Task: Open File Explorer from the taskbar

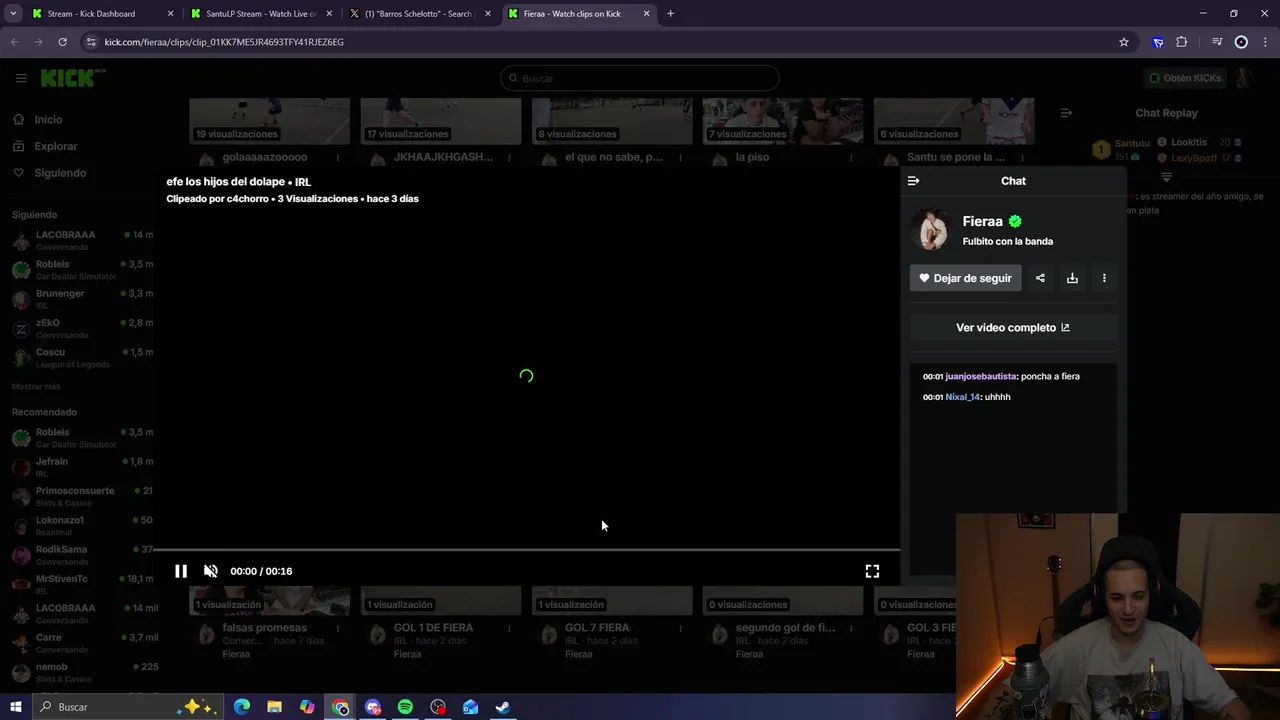Action: coord(274,707)
